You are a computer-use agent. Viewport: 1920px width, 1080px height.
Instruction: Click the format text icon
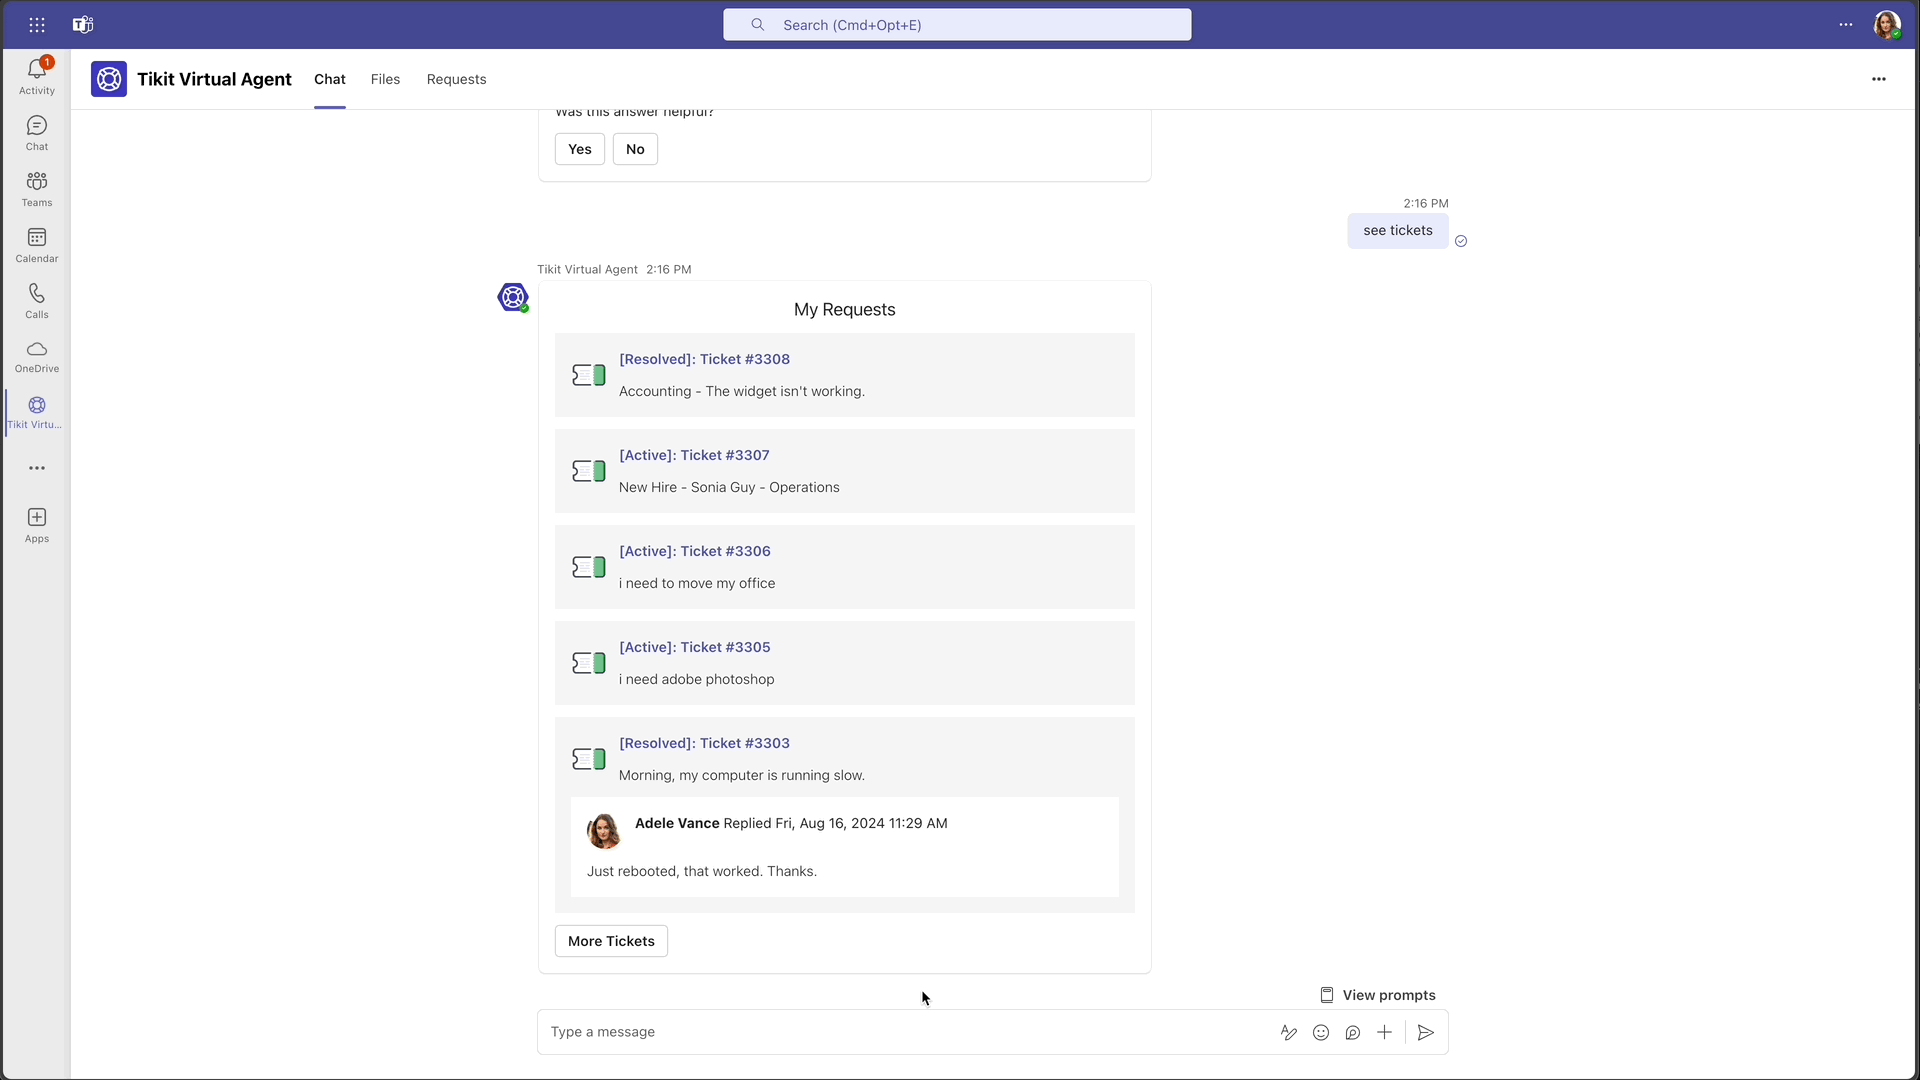pyautogui.click(x=1289, y=1033)
